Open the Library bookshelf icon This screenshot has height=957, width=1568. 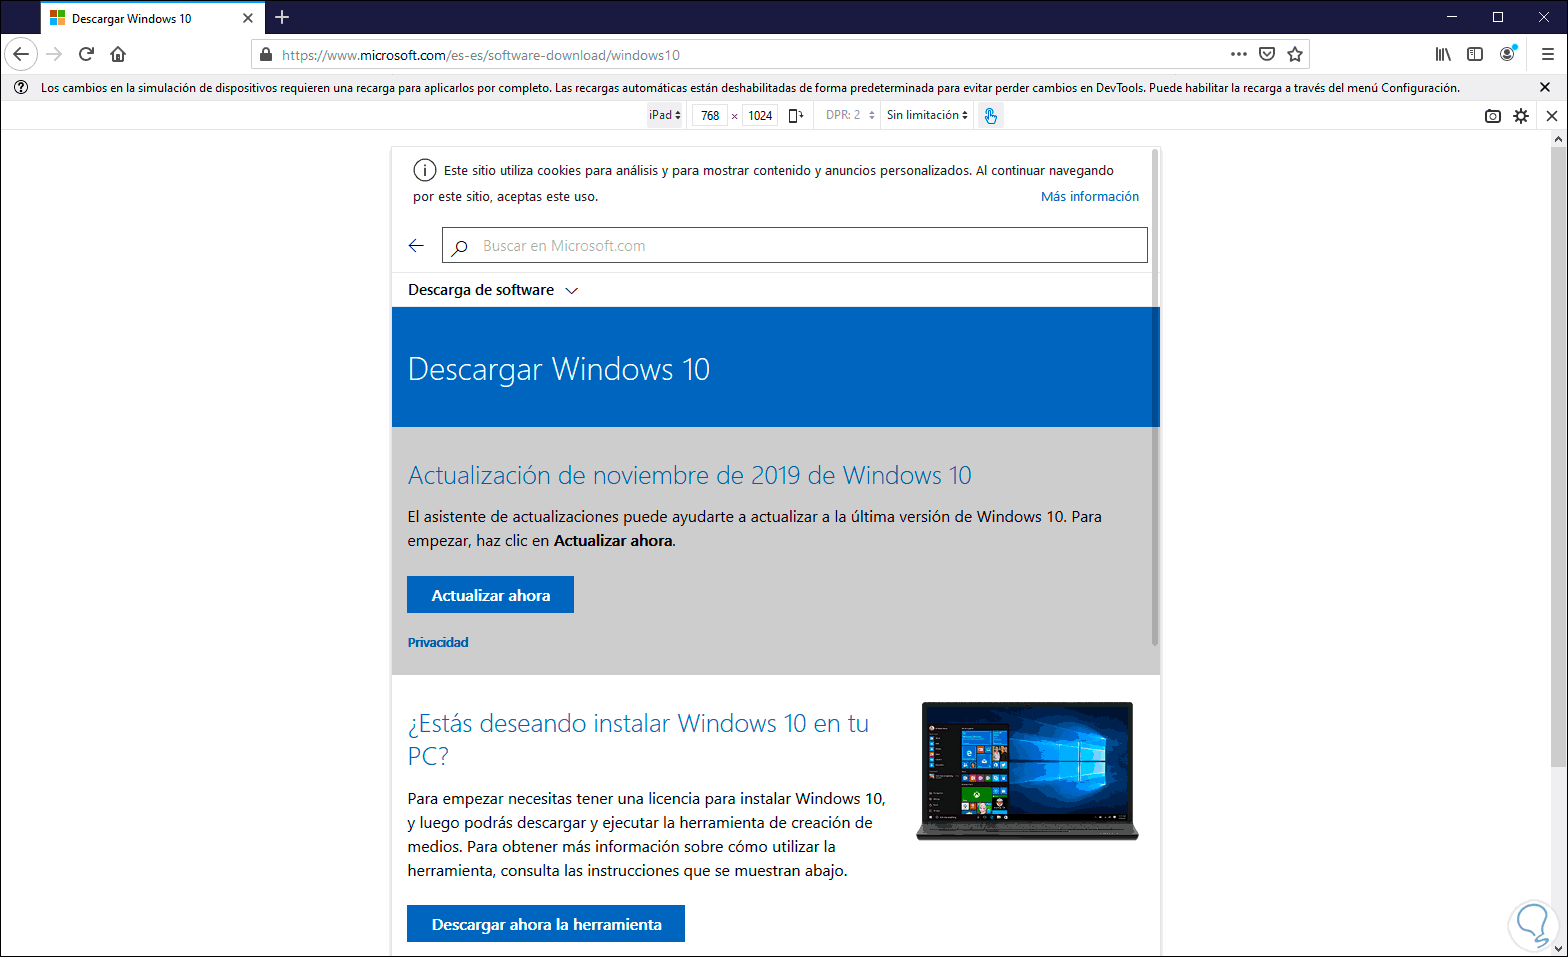pos(1443,54)
